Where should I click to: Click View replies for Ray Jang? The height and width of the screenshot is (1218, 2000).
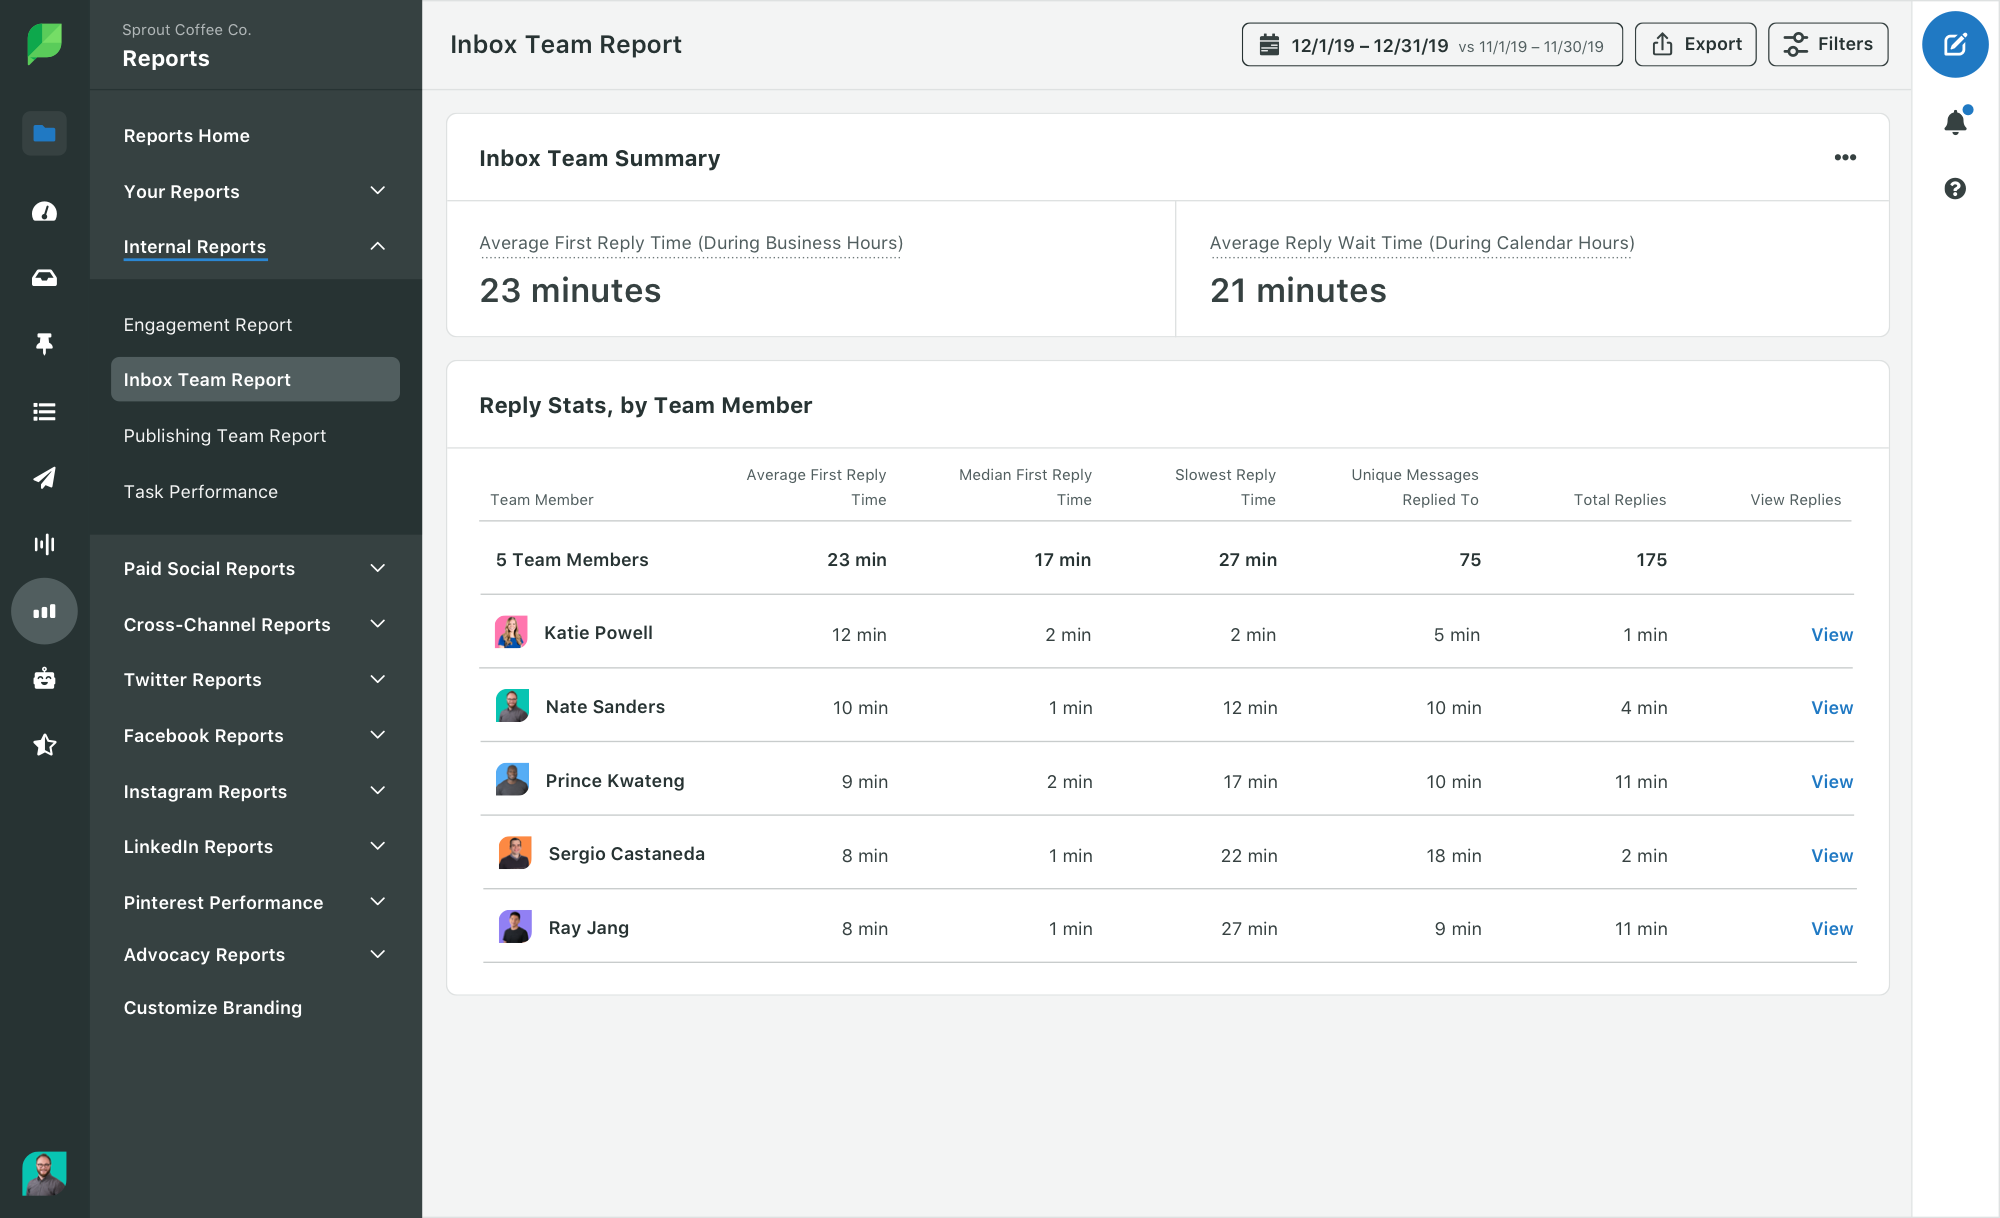[x=1831, y=927]
